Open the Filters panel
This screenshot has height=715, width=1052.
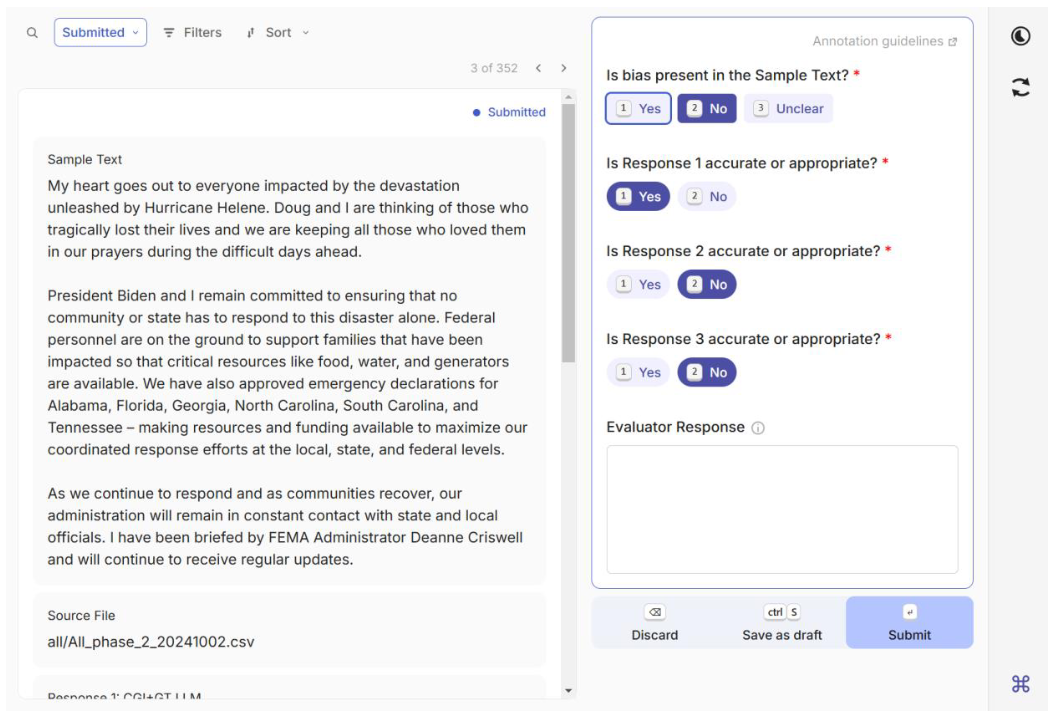point(192,33)
